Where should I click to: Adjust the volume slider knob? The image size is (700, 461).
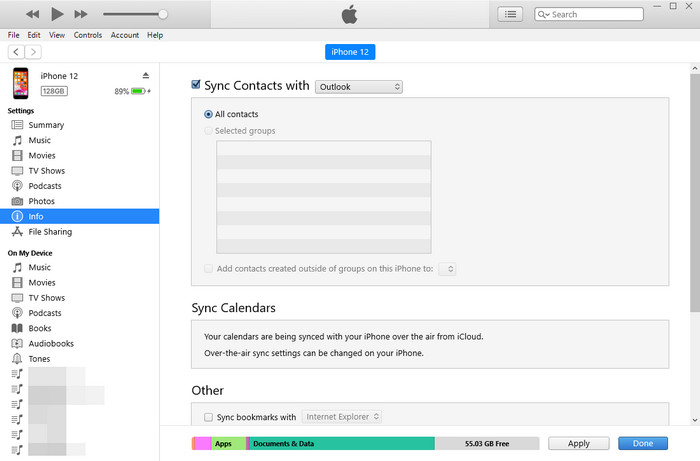(x=163, y=14)
